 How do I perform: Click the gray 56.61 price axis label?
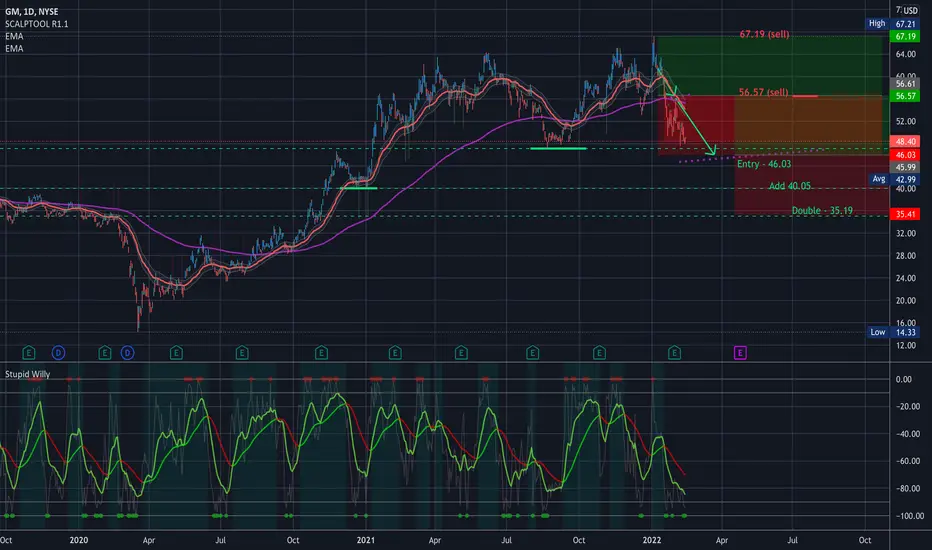tap(905, 84)
